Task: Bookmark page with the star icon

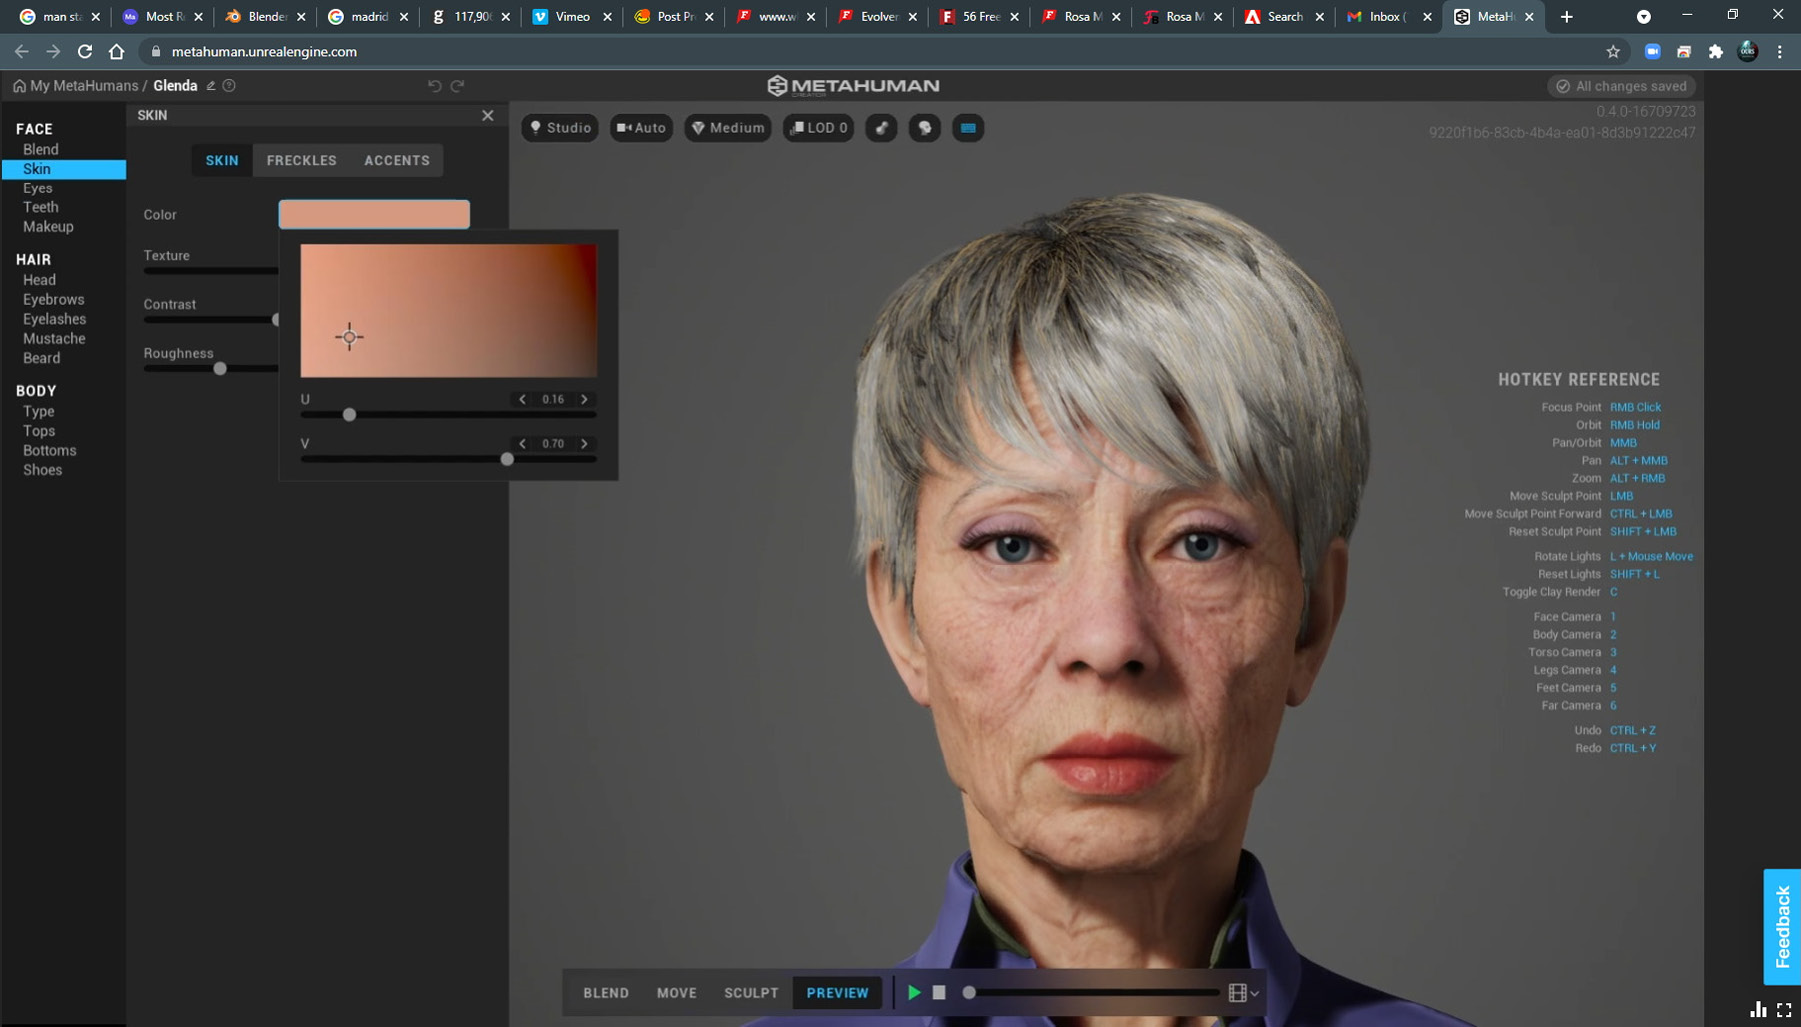Action: click(1613, 52)
